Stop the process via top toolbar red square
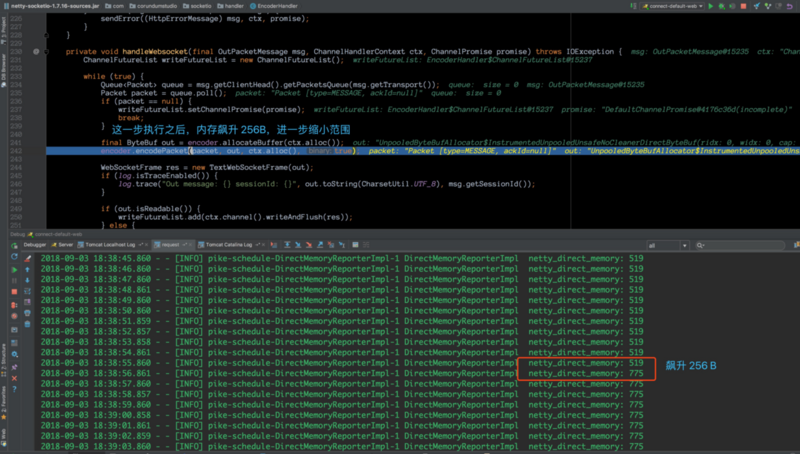The height and width of the screenshot is (454, 800). [743, 6]
